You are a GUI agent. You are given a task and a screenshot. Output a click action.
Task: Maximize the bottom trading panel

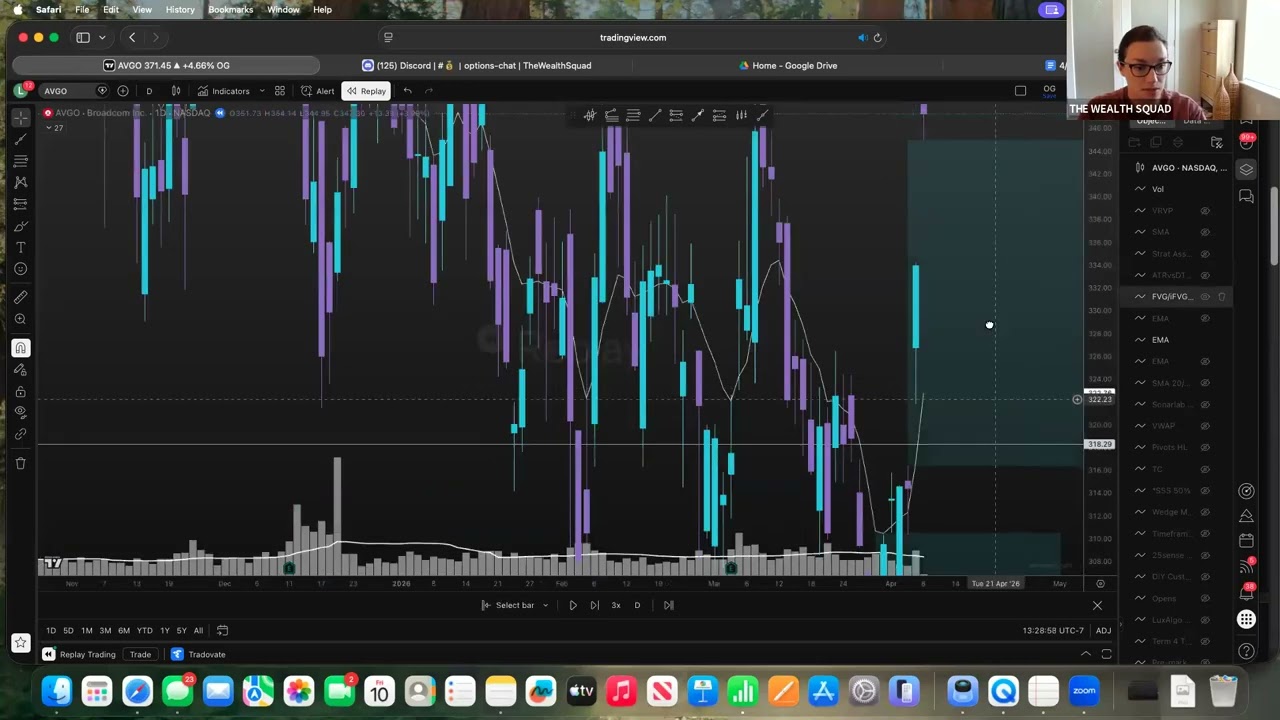click(x=1106, y=655)
